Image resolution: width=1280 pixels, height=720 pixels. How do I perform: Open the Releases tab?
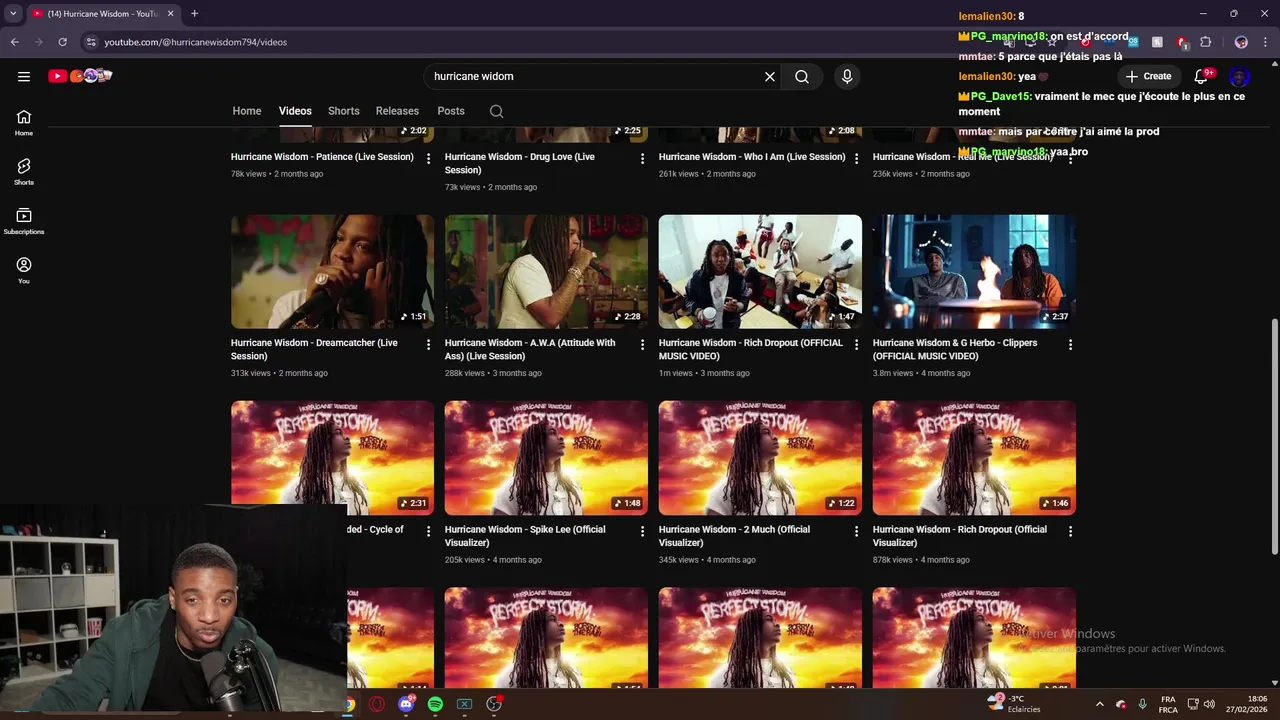click(x=397, y=111)
